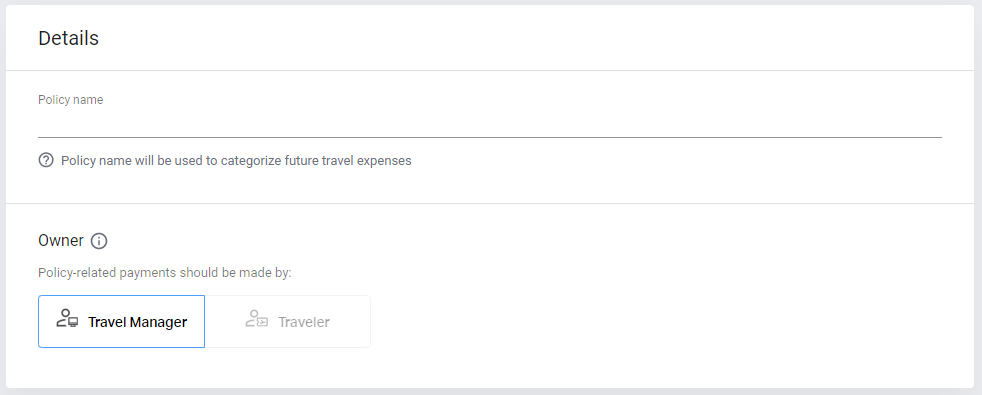Viewport: 982px width, 395px height.
Task: Click the "Travel Manager" text label
Action: (137, 322)
